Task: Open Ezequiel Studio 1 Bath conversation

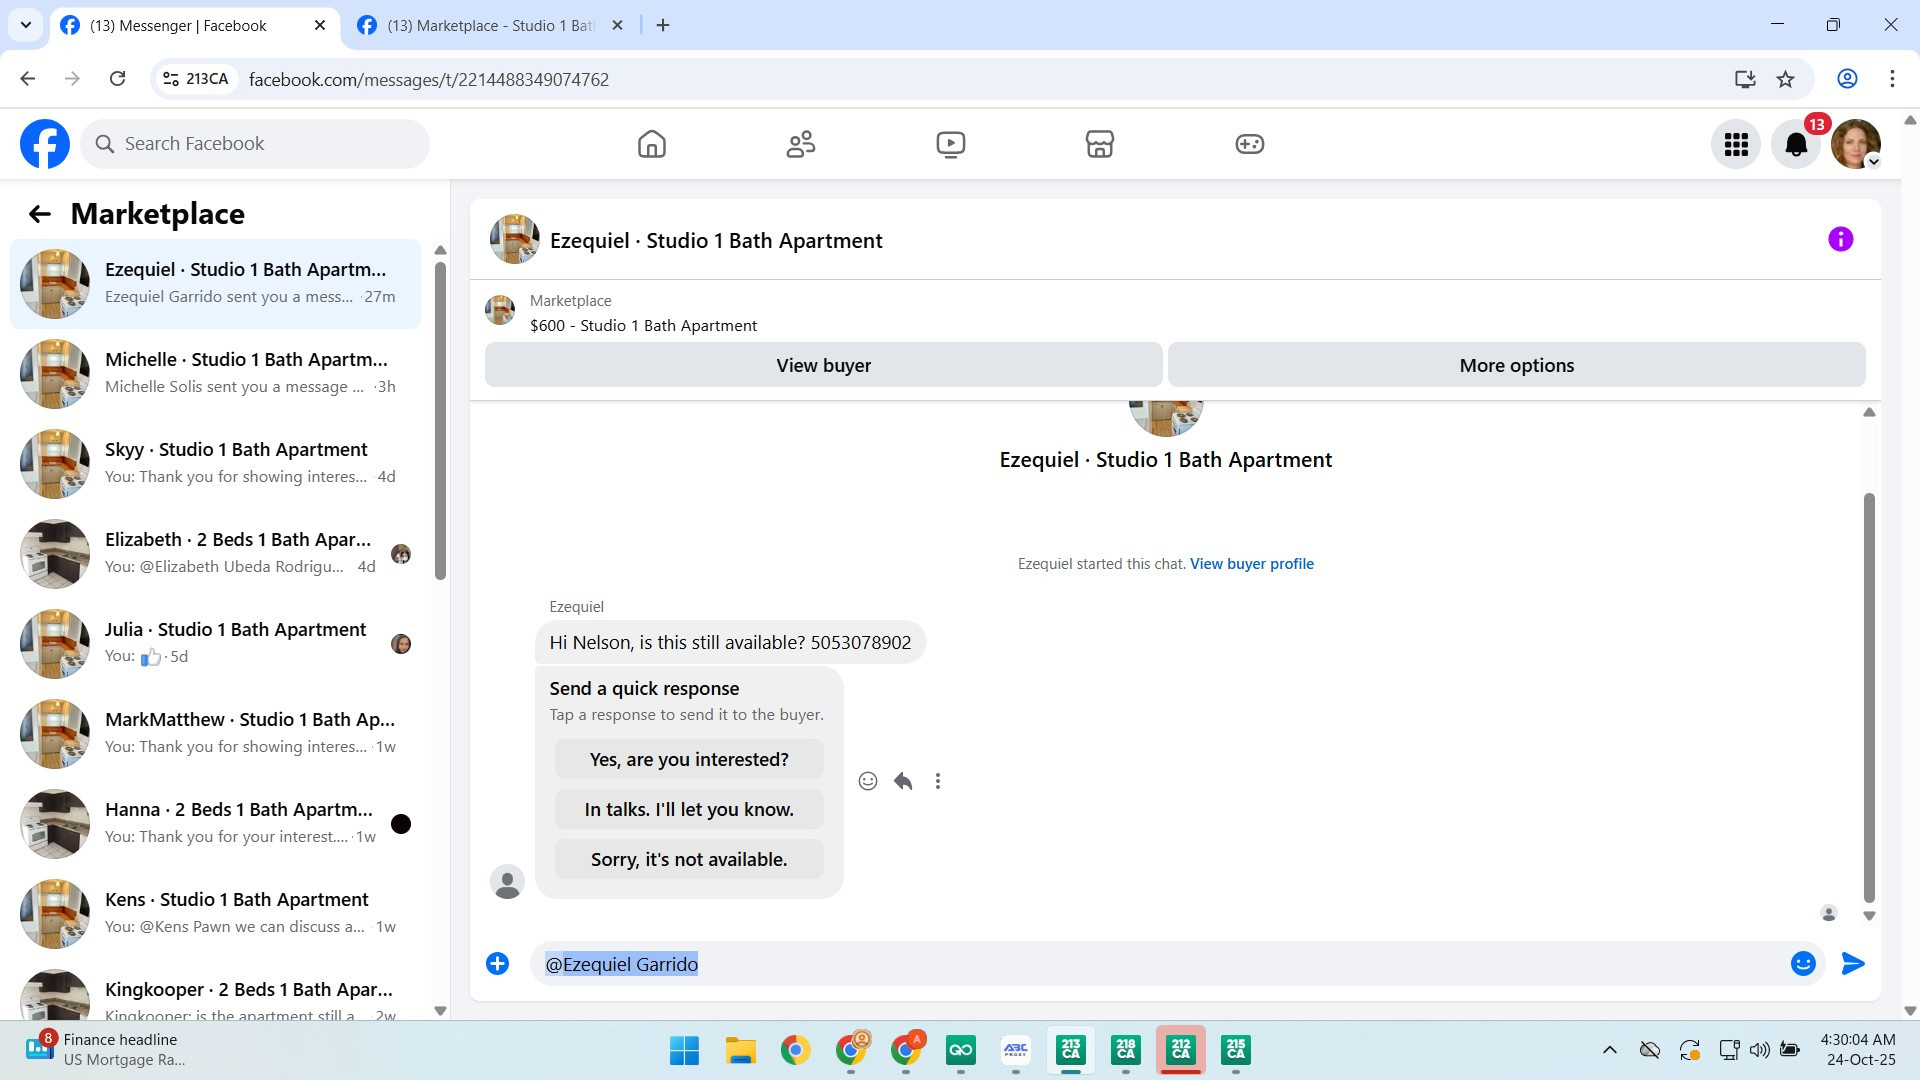Action: pyautogui.click(x=215, y=284)
